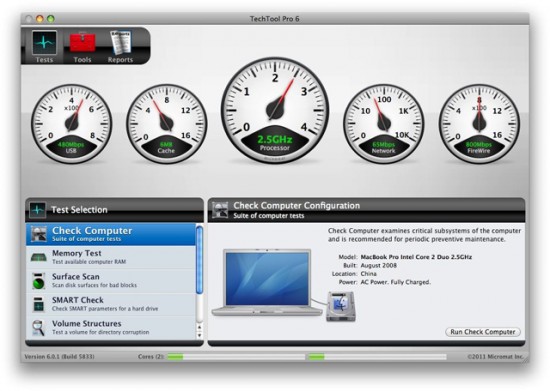Click the USB 480Mbps gauge
The height and width of the screenshot is (391, 550).
pyautogui.click(x=72, y=123)
